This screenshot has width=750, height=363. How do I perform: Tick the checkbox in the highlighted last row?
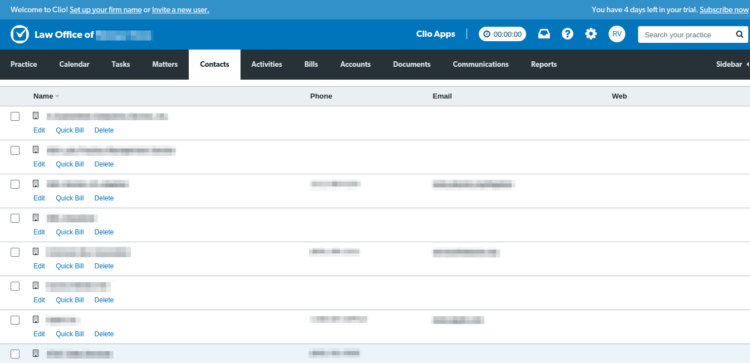[15, 354]
